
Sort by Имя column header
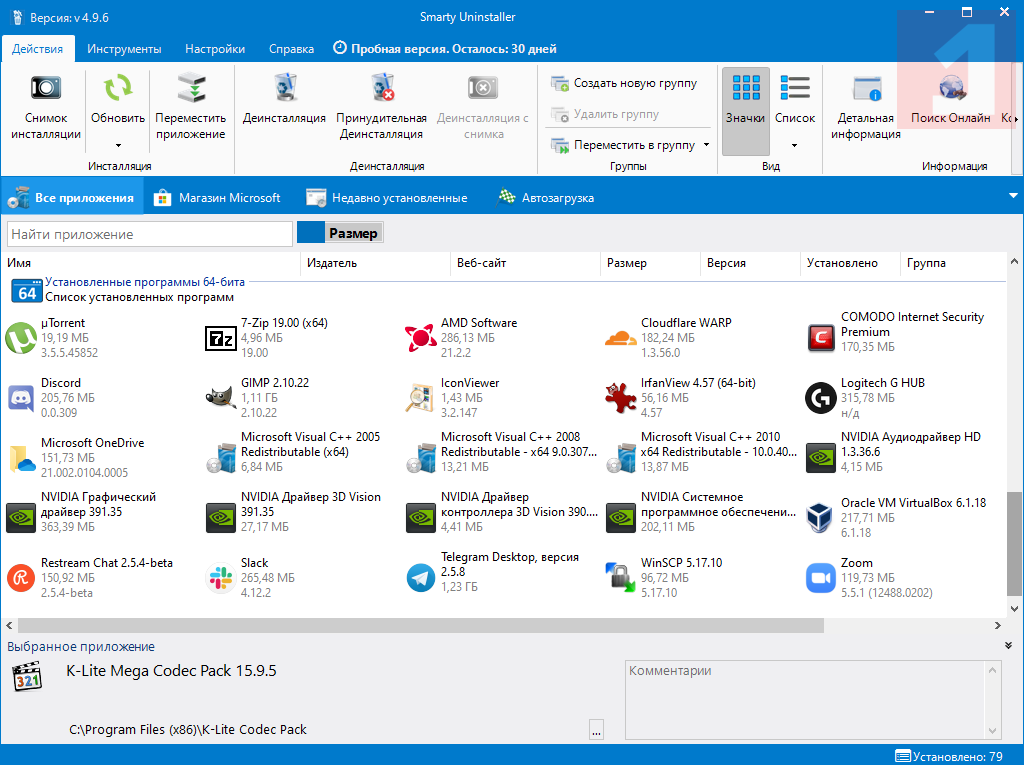click(150, 263)
